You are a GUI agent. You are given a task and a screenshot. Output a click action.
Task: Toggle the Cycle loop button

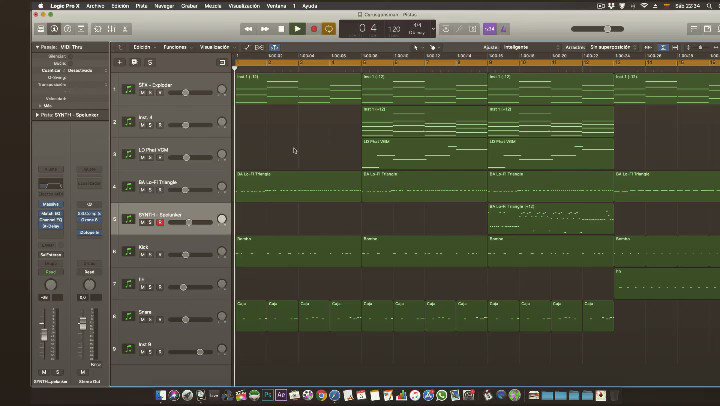(329, 29)
